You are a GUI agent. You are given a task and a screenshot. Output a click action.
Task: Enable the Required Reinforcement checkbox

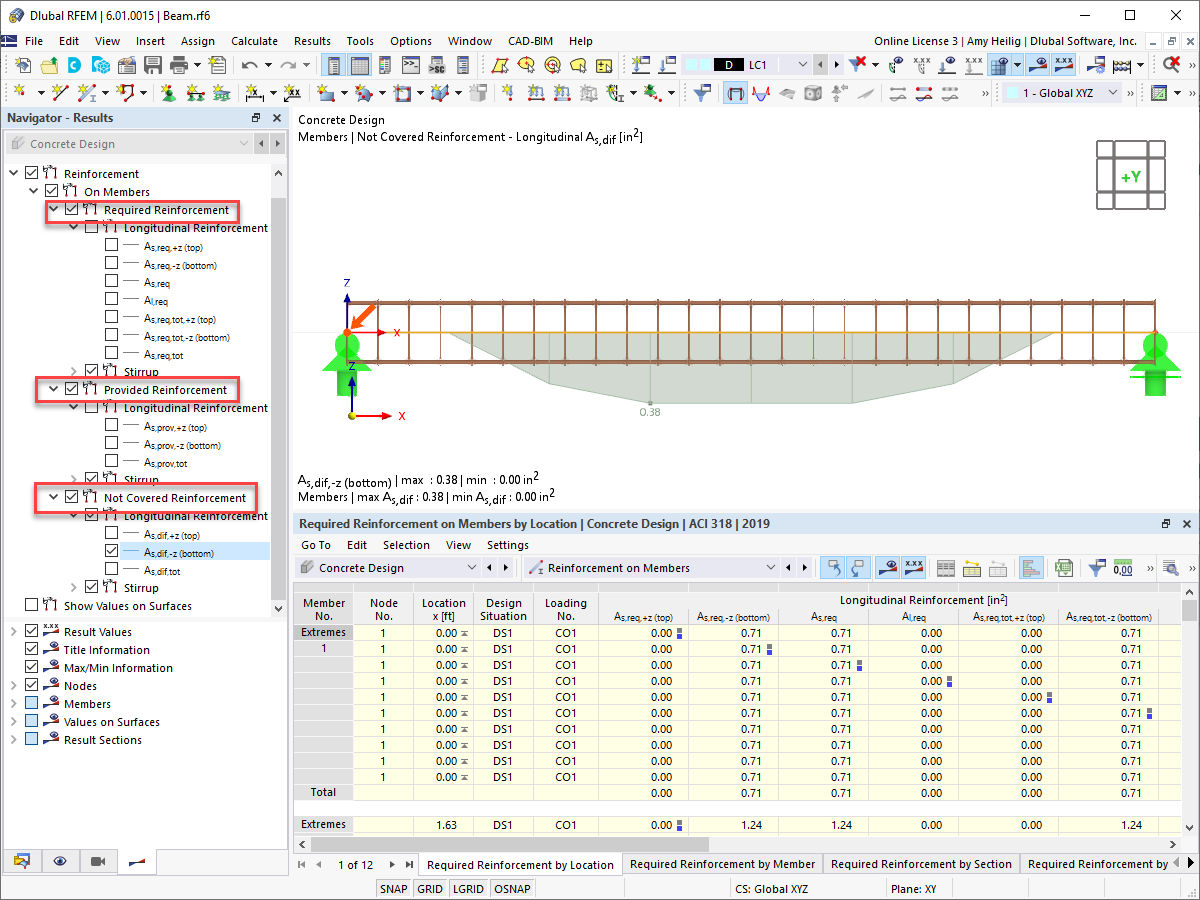point(70,211)
